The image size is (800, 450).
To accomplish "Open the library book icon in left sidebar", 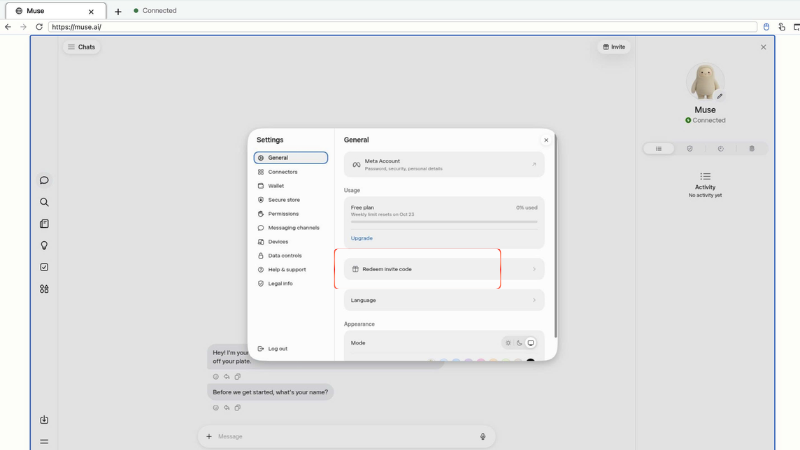I will [44, 223].
